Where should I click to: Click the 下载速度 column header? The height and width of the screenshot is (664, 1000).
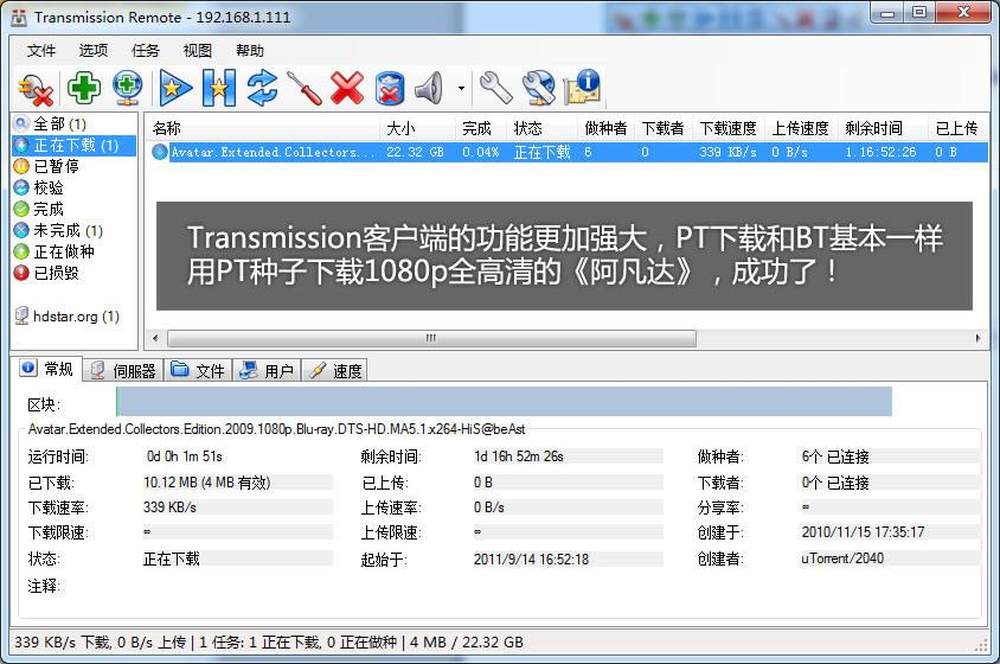pyautogui.click(x=728, y=128)
